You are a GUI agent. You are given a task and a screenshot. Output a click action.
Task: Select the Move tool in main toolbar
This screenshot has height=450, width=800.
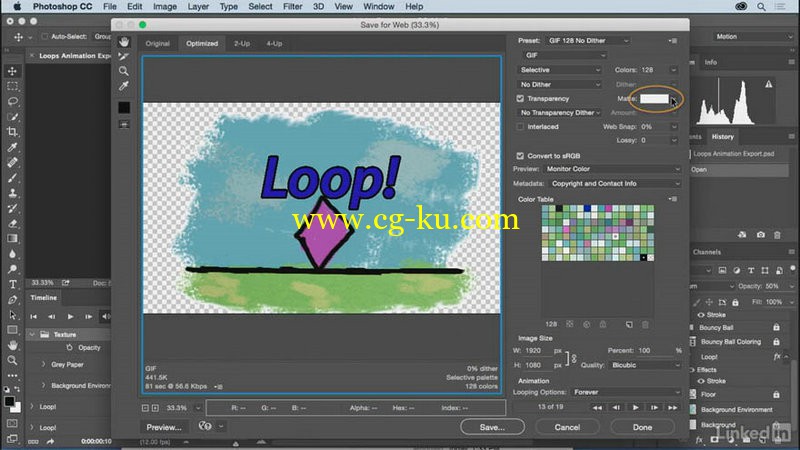click(13, 71)
